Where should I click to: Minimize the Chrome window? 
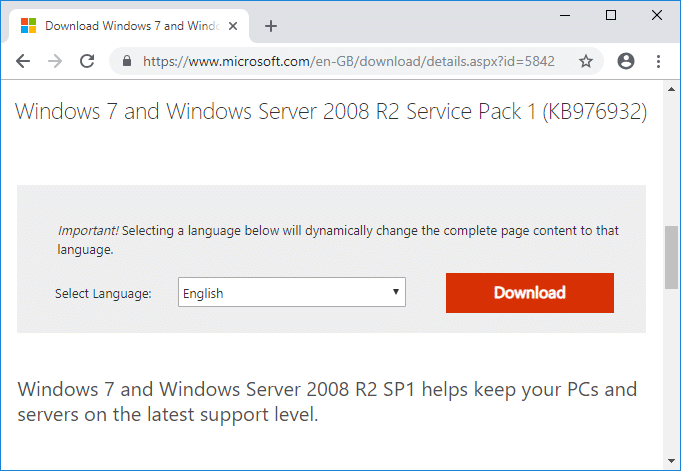pos(565,15)
